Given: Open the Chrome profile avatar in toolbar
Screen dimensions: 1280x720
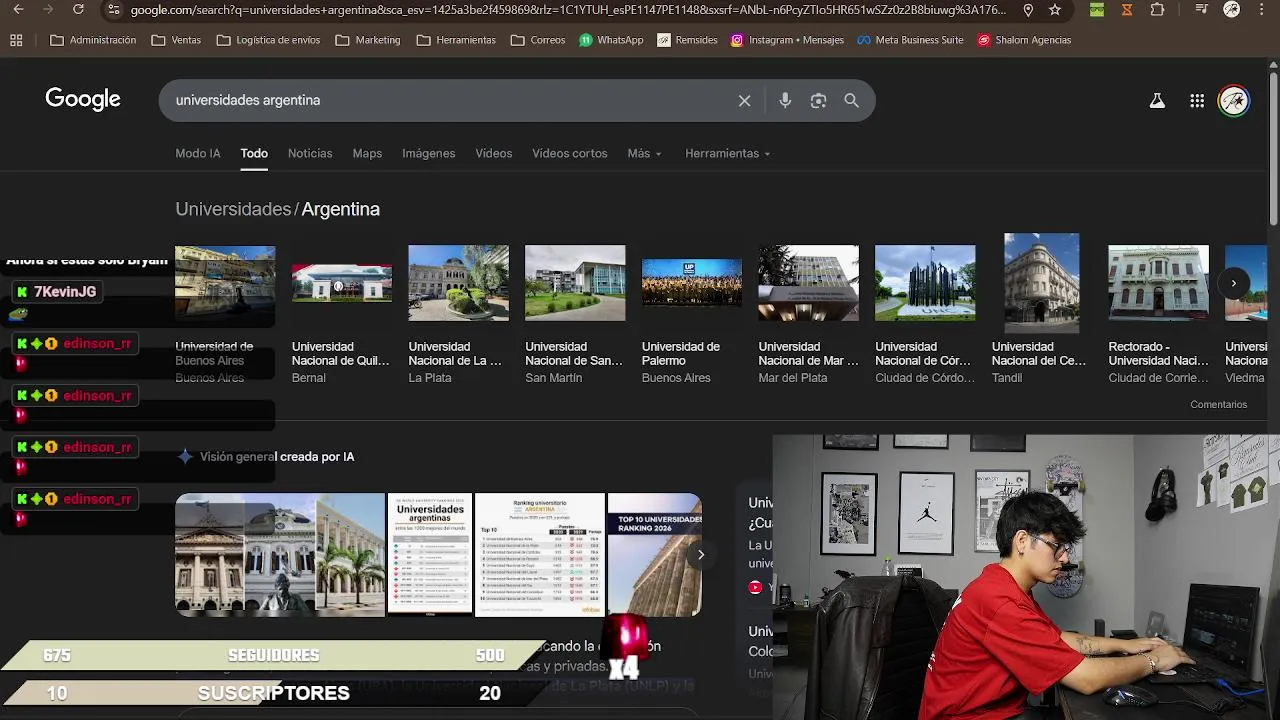Looking at the screenshot, I should (1232, 10).
